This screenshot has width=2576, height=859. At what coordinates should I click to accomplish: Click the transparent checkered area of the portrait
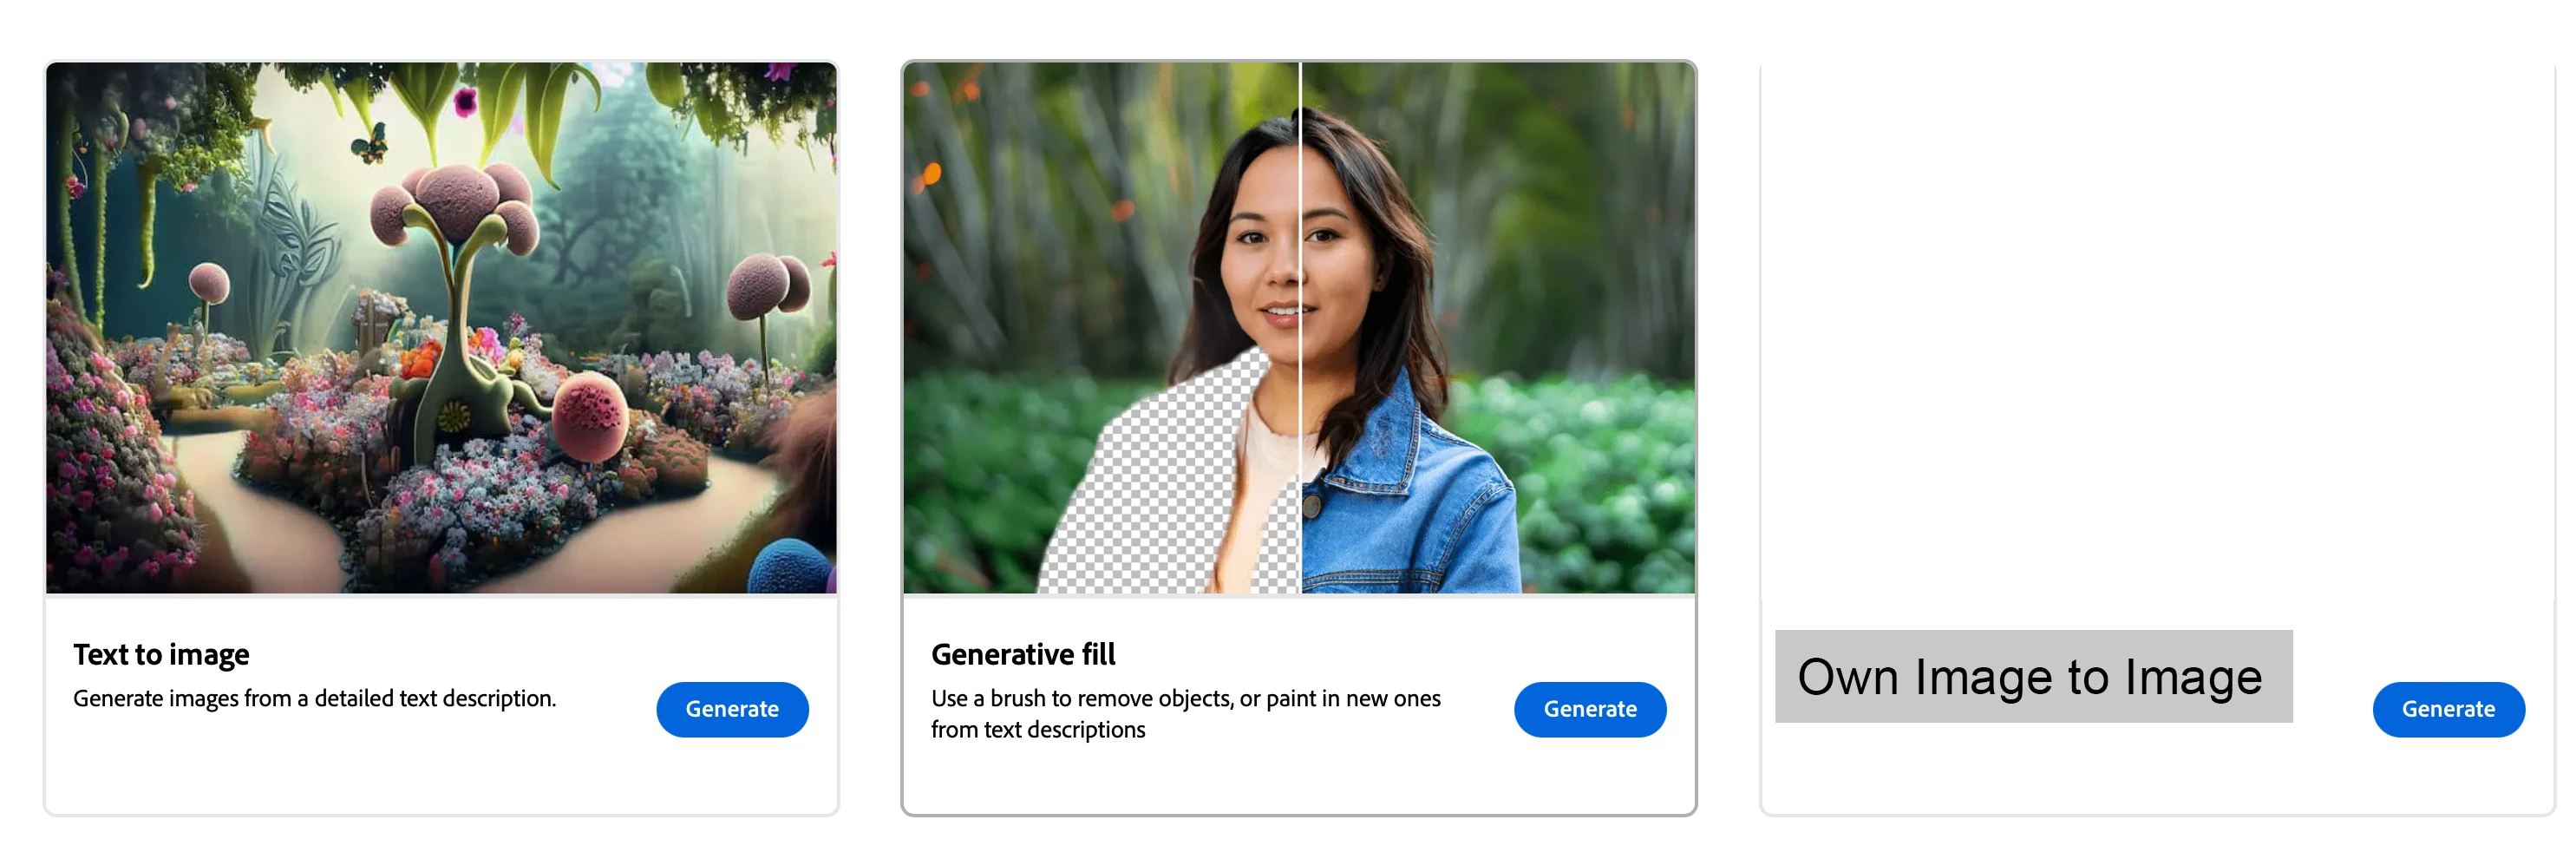coord(1170,480)
